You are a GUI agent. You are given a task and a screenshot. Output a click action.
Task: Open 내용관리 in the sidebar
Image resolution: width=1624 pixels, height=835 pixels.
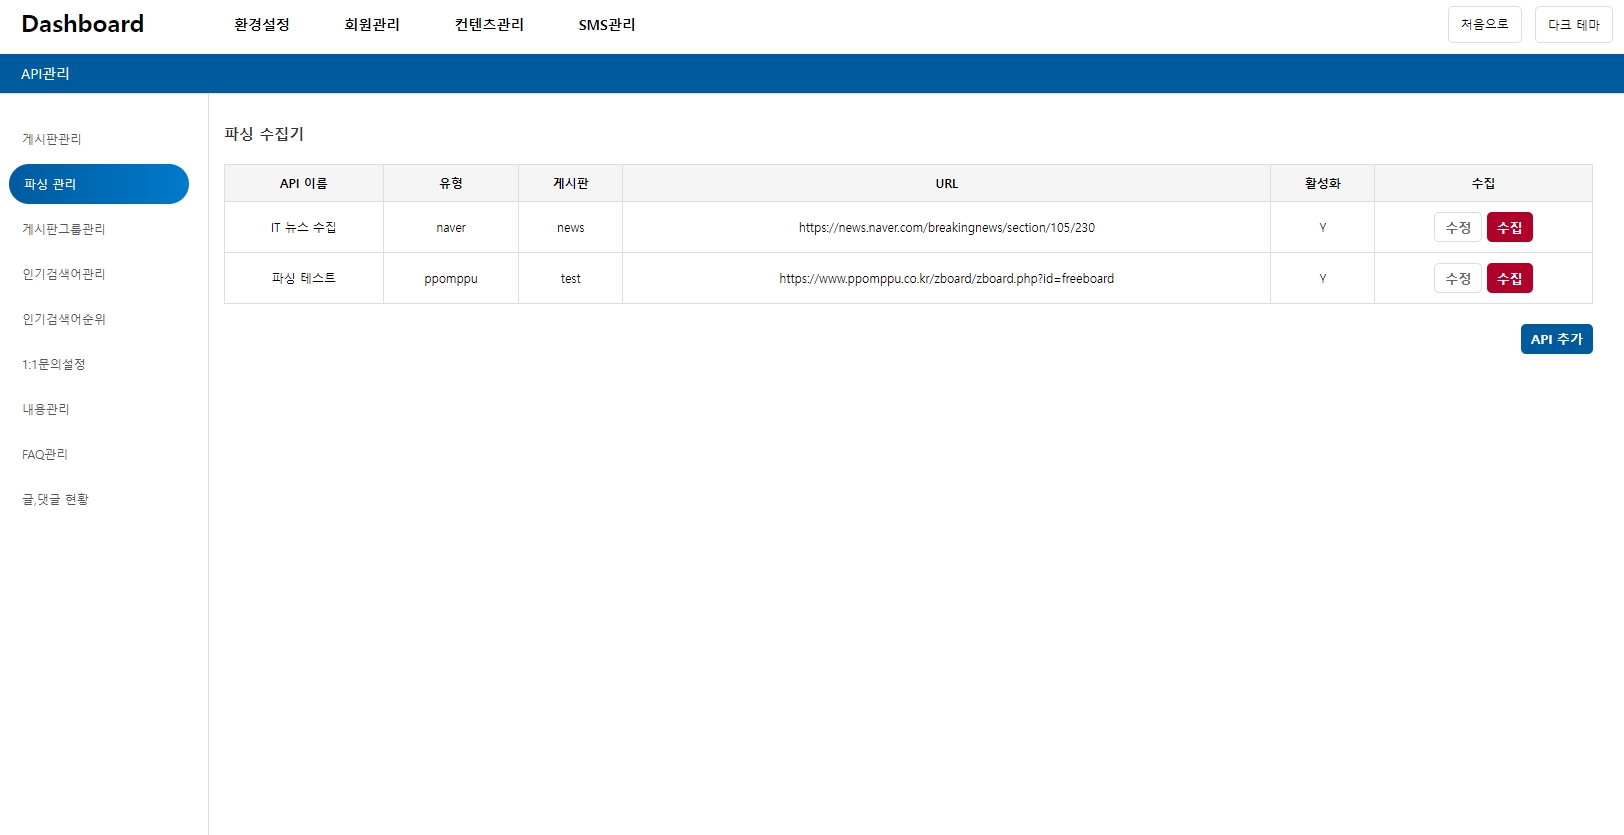click(46, 409)
